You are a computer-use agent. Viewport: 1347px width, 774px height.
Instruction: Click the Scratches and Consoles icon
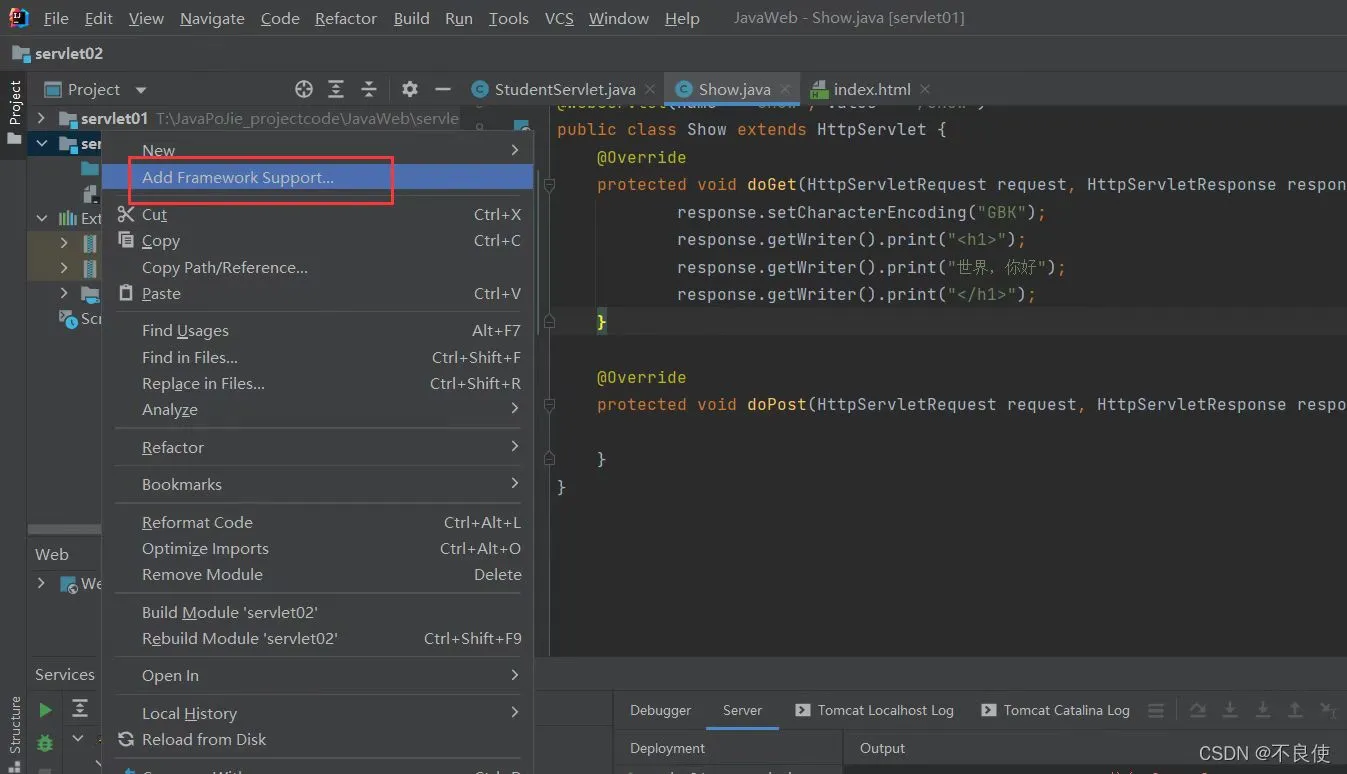tap(68, 319)
